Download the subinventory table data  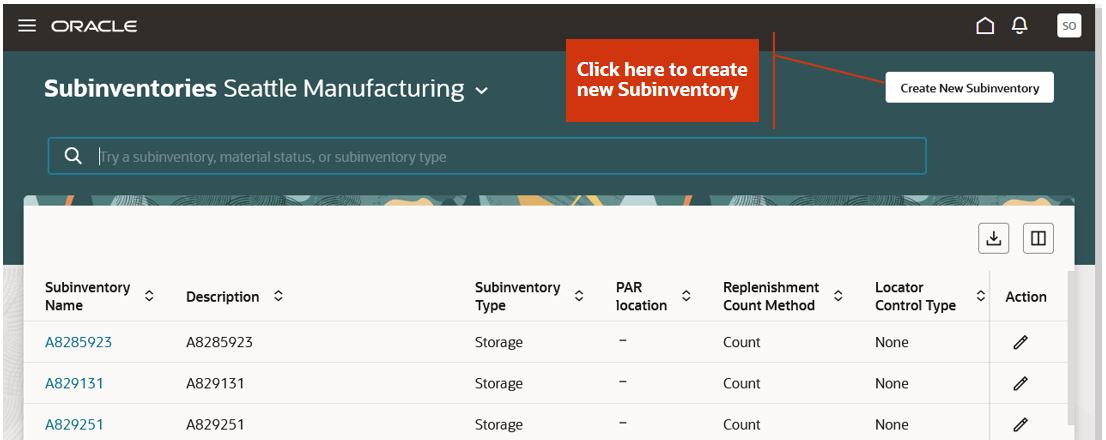[994, 238]
